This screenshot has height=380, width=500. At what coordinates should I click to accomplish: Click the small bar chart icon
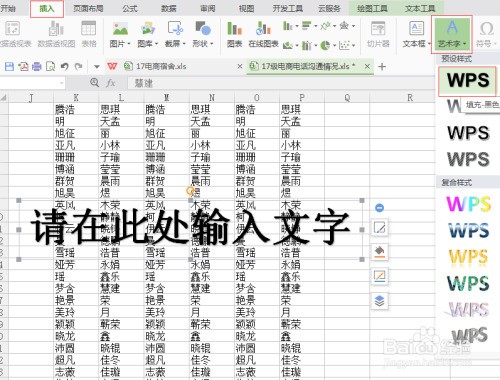point(306,25)
